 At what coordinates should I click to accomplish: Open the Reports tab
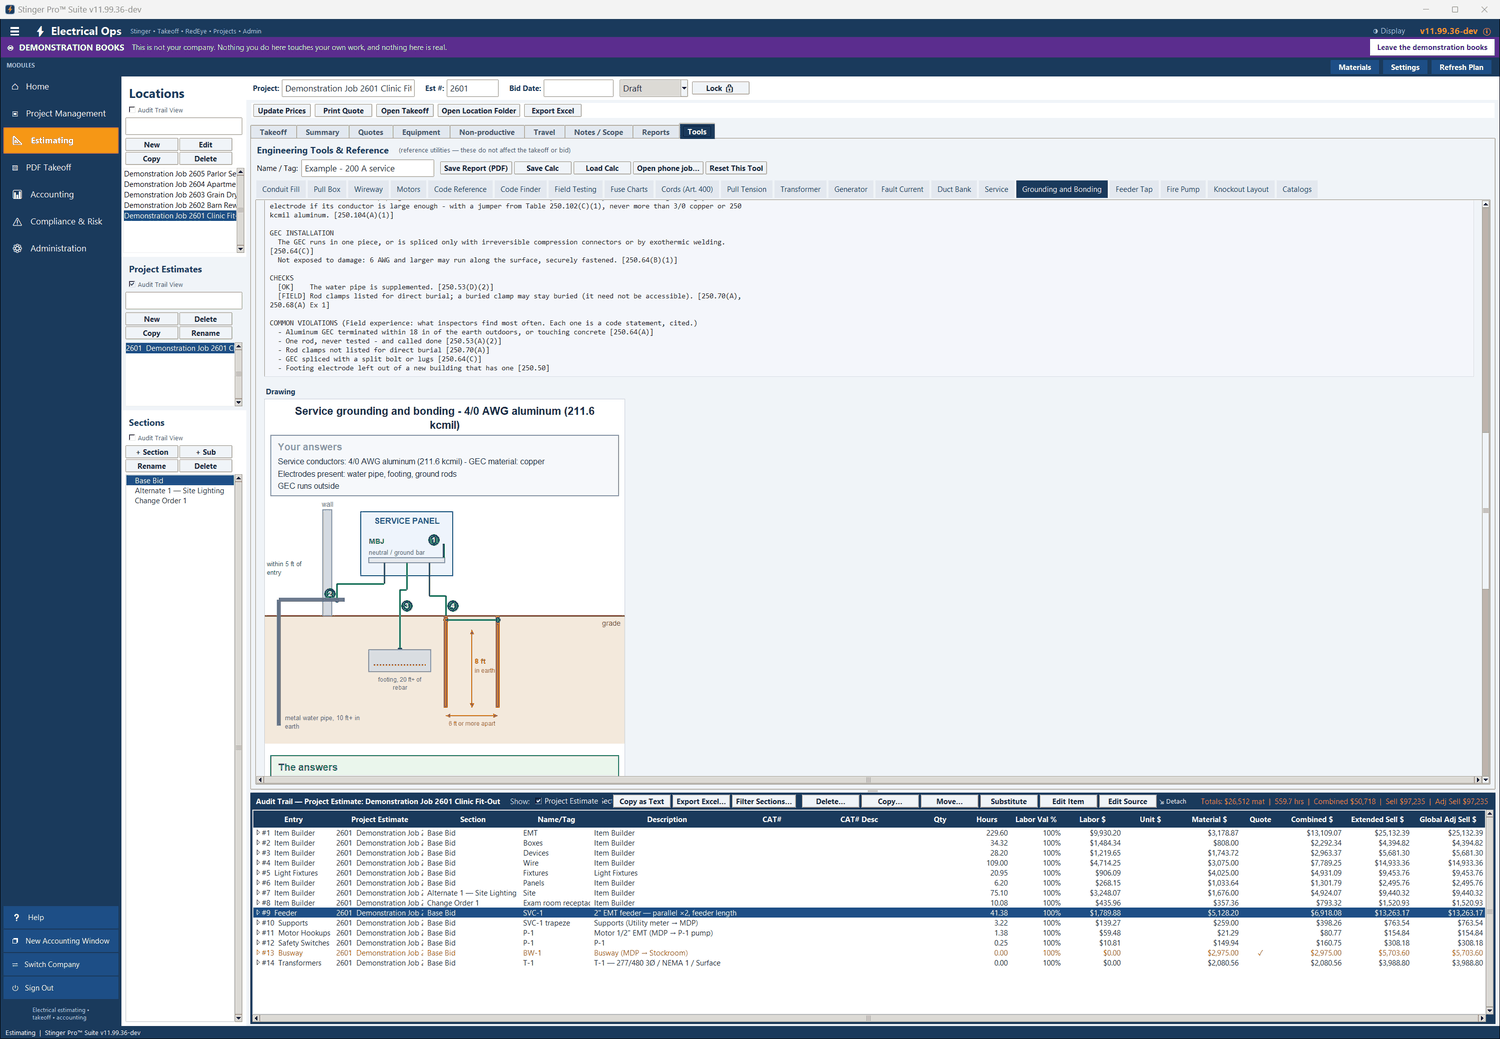(656, 132)
